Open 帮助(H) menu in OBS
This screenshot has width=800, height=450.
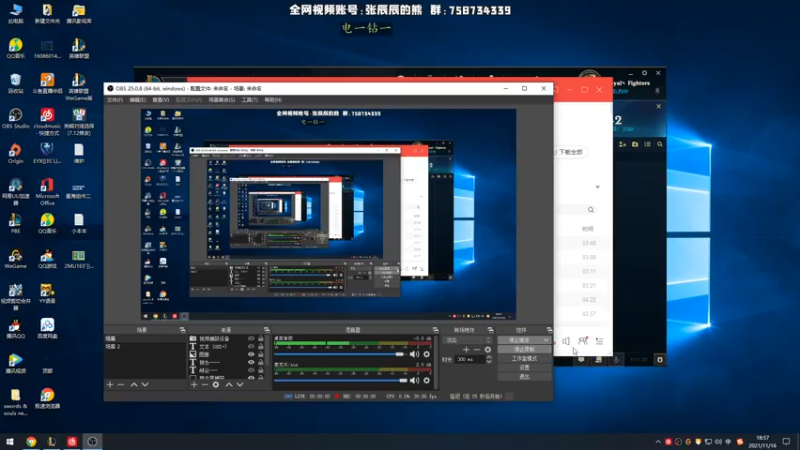click(x=273, y=100)
